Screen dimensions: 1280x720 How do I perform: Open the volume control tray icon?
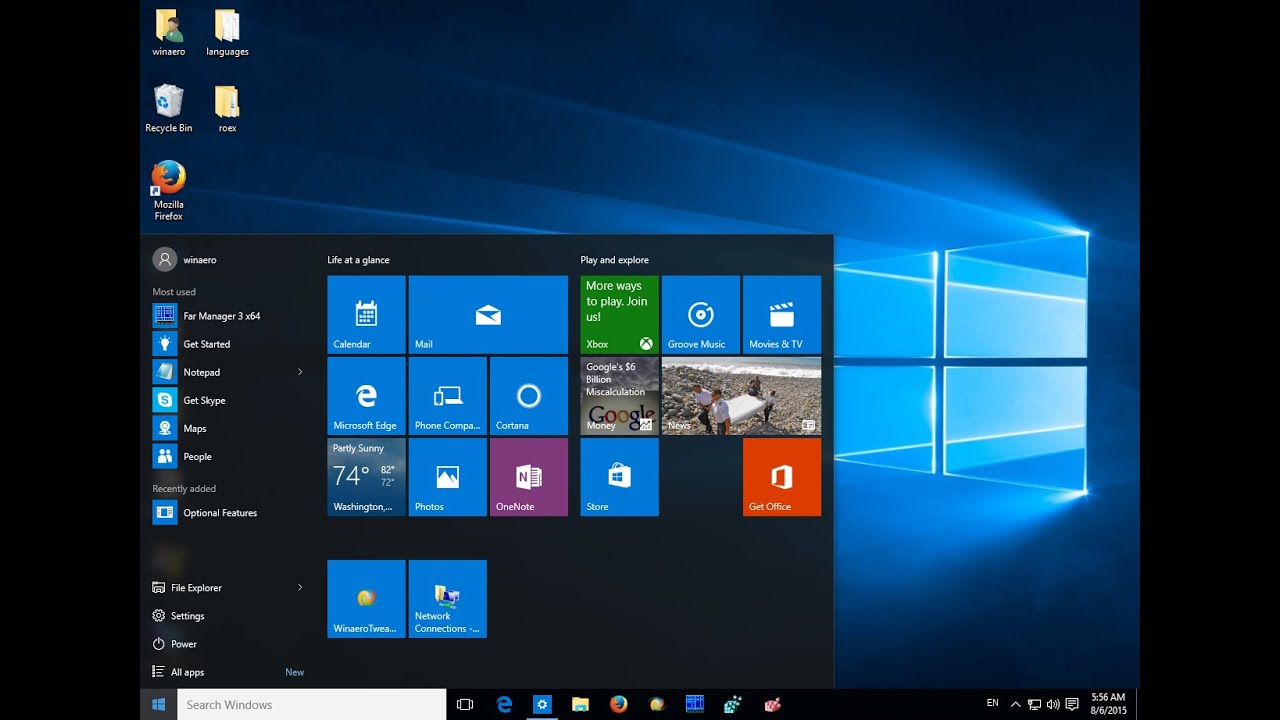(x=1053, y=704)
